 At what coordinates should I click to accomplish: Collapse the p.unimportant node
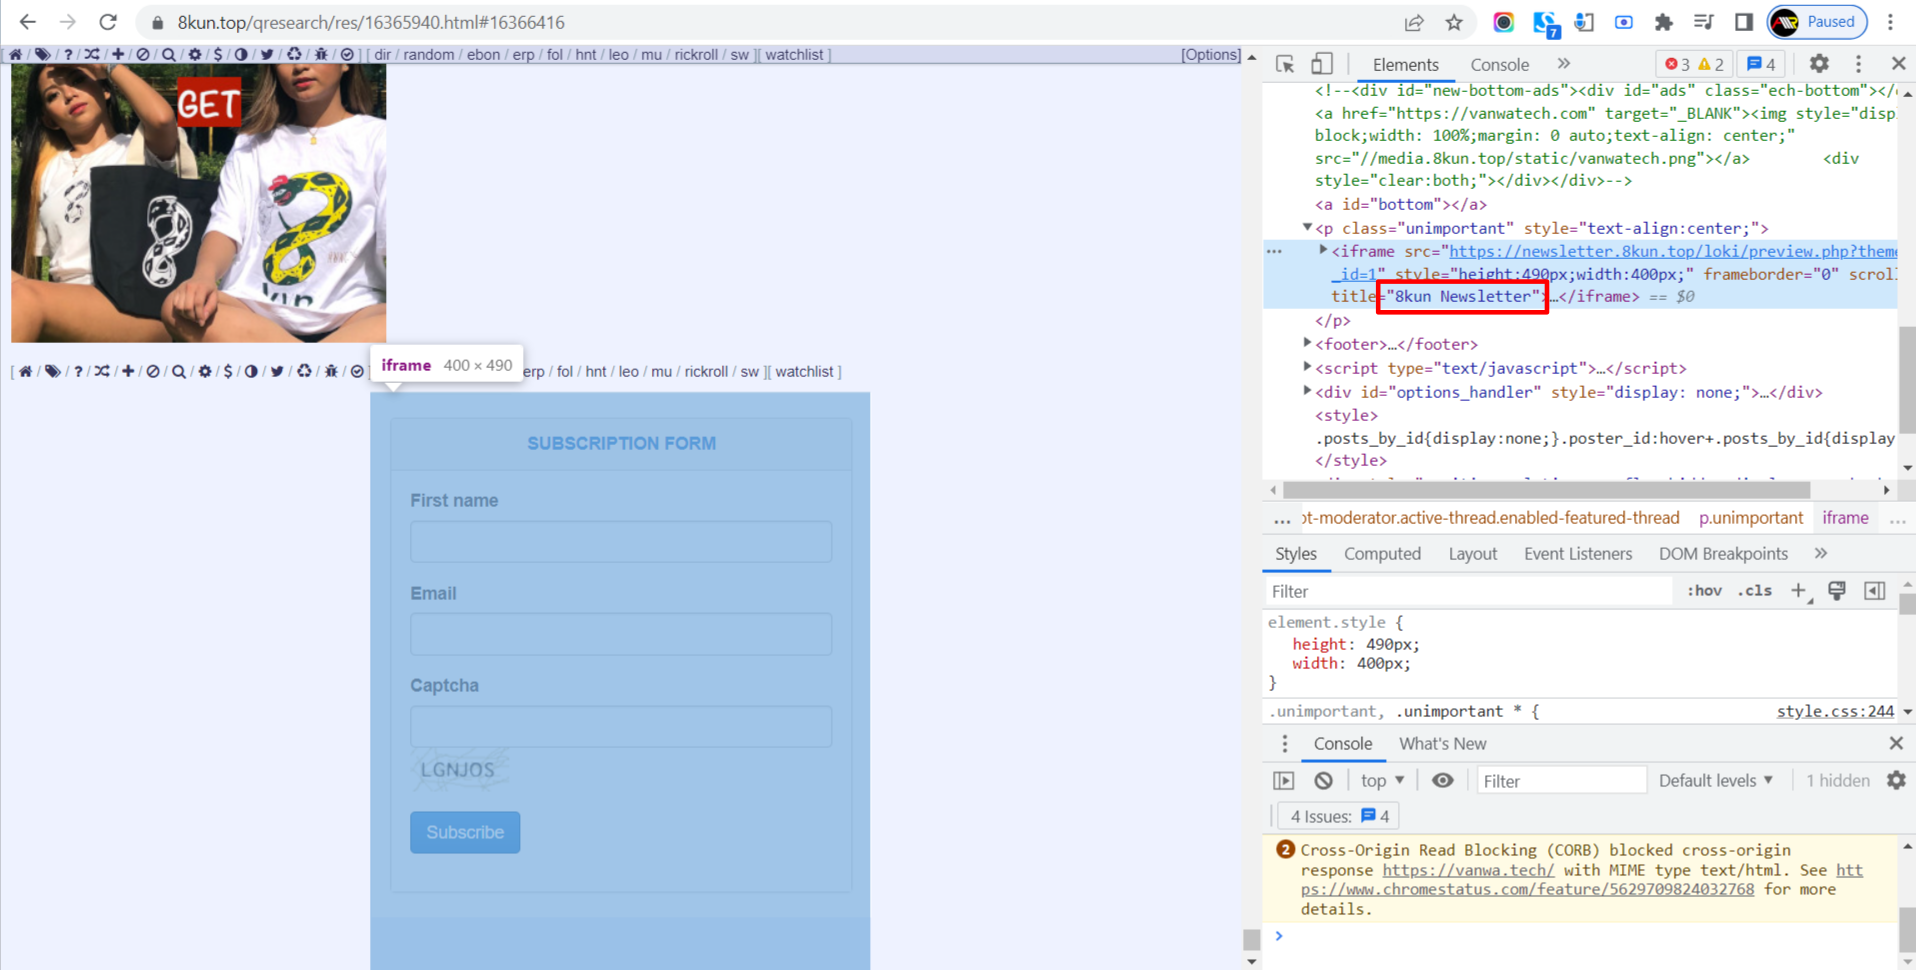[1307, 228]
